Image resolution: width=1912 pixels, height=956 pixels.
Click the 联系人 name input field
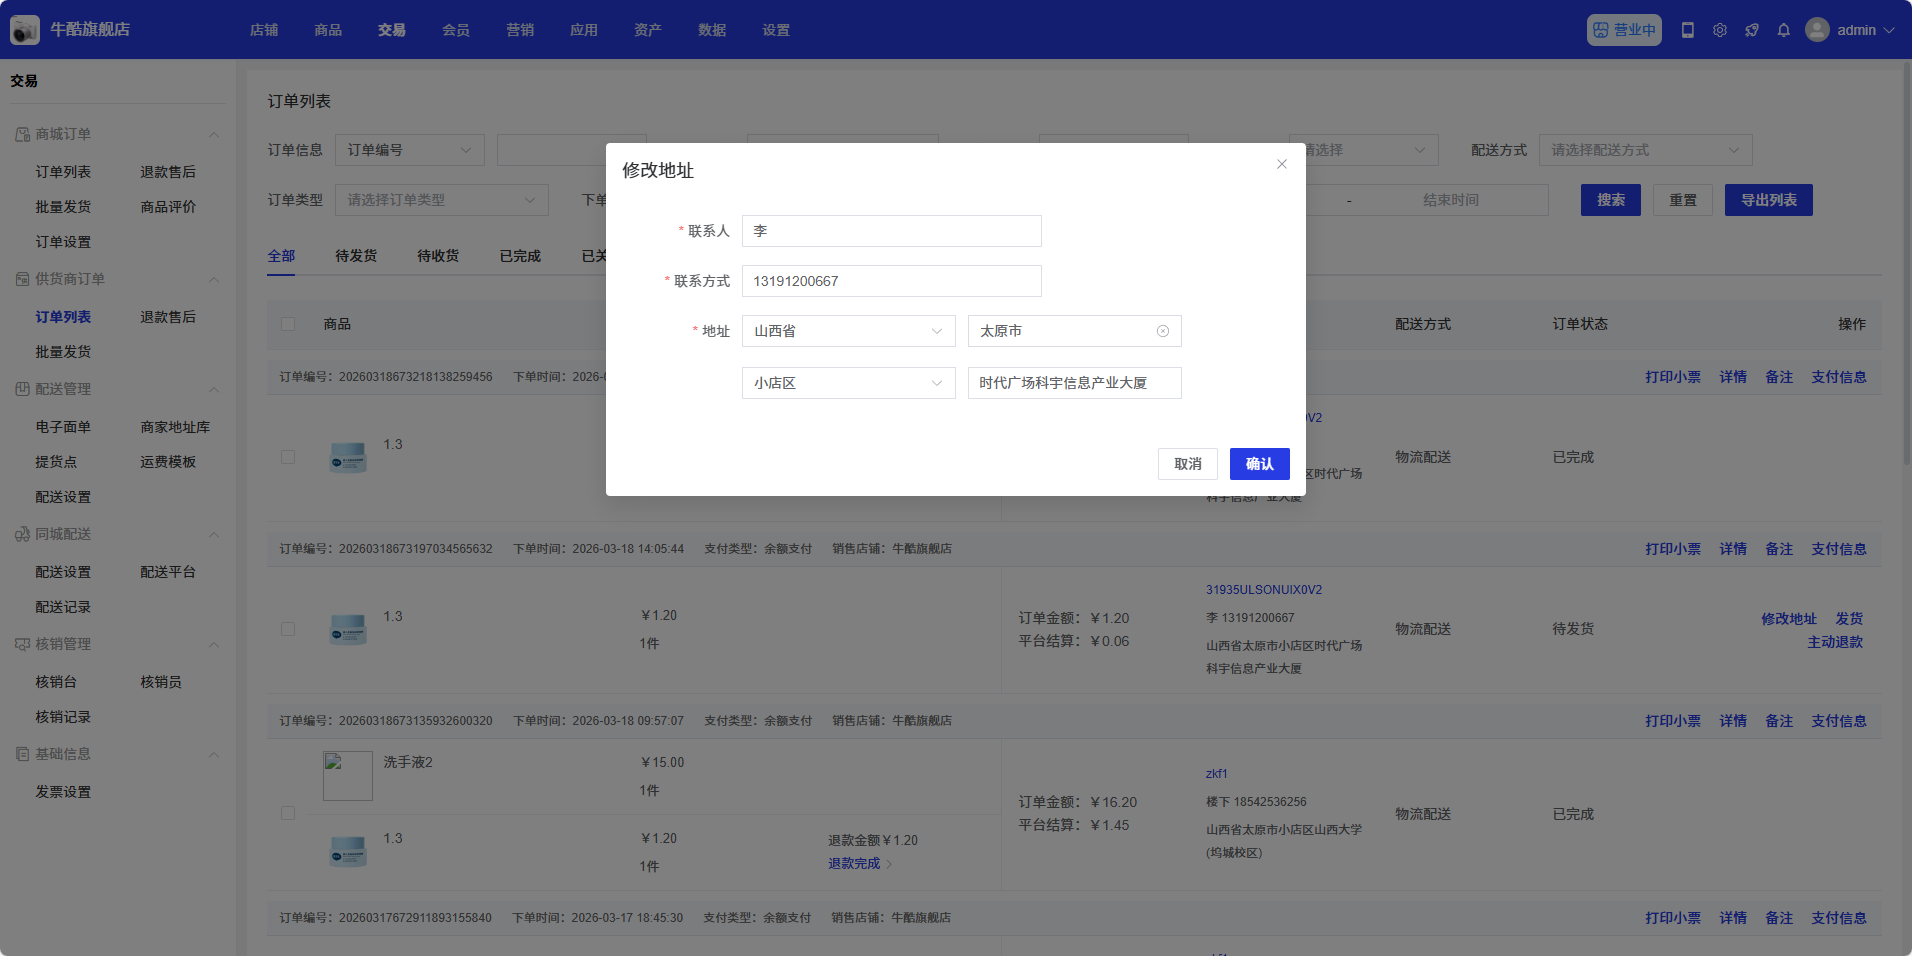pos(891,231)
